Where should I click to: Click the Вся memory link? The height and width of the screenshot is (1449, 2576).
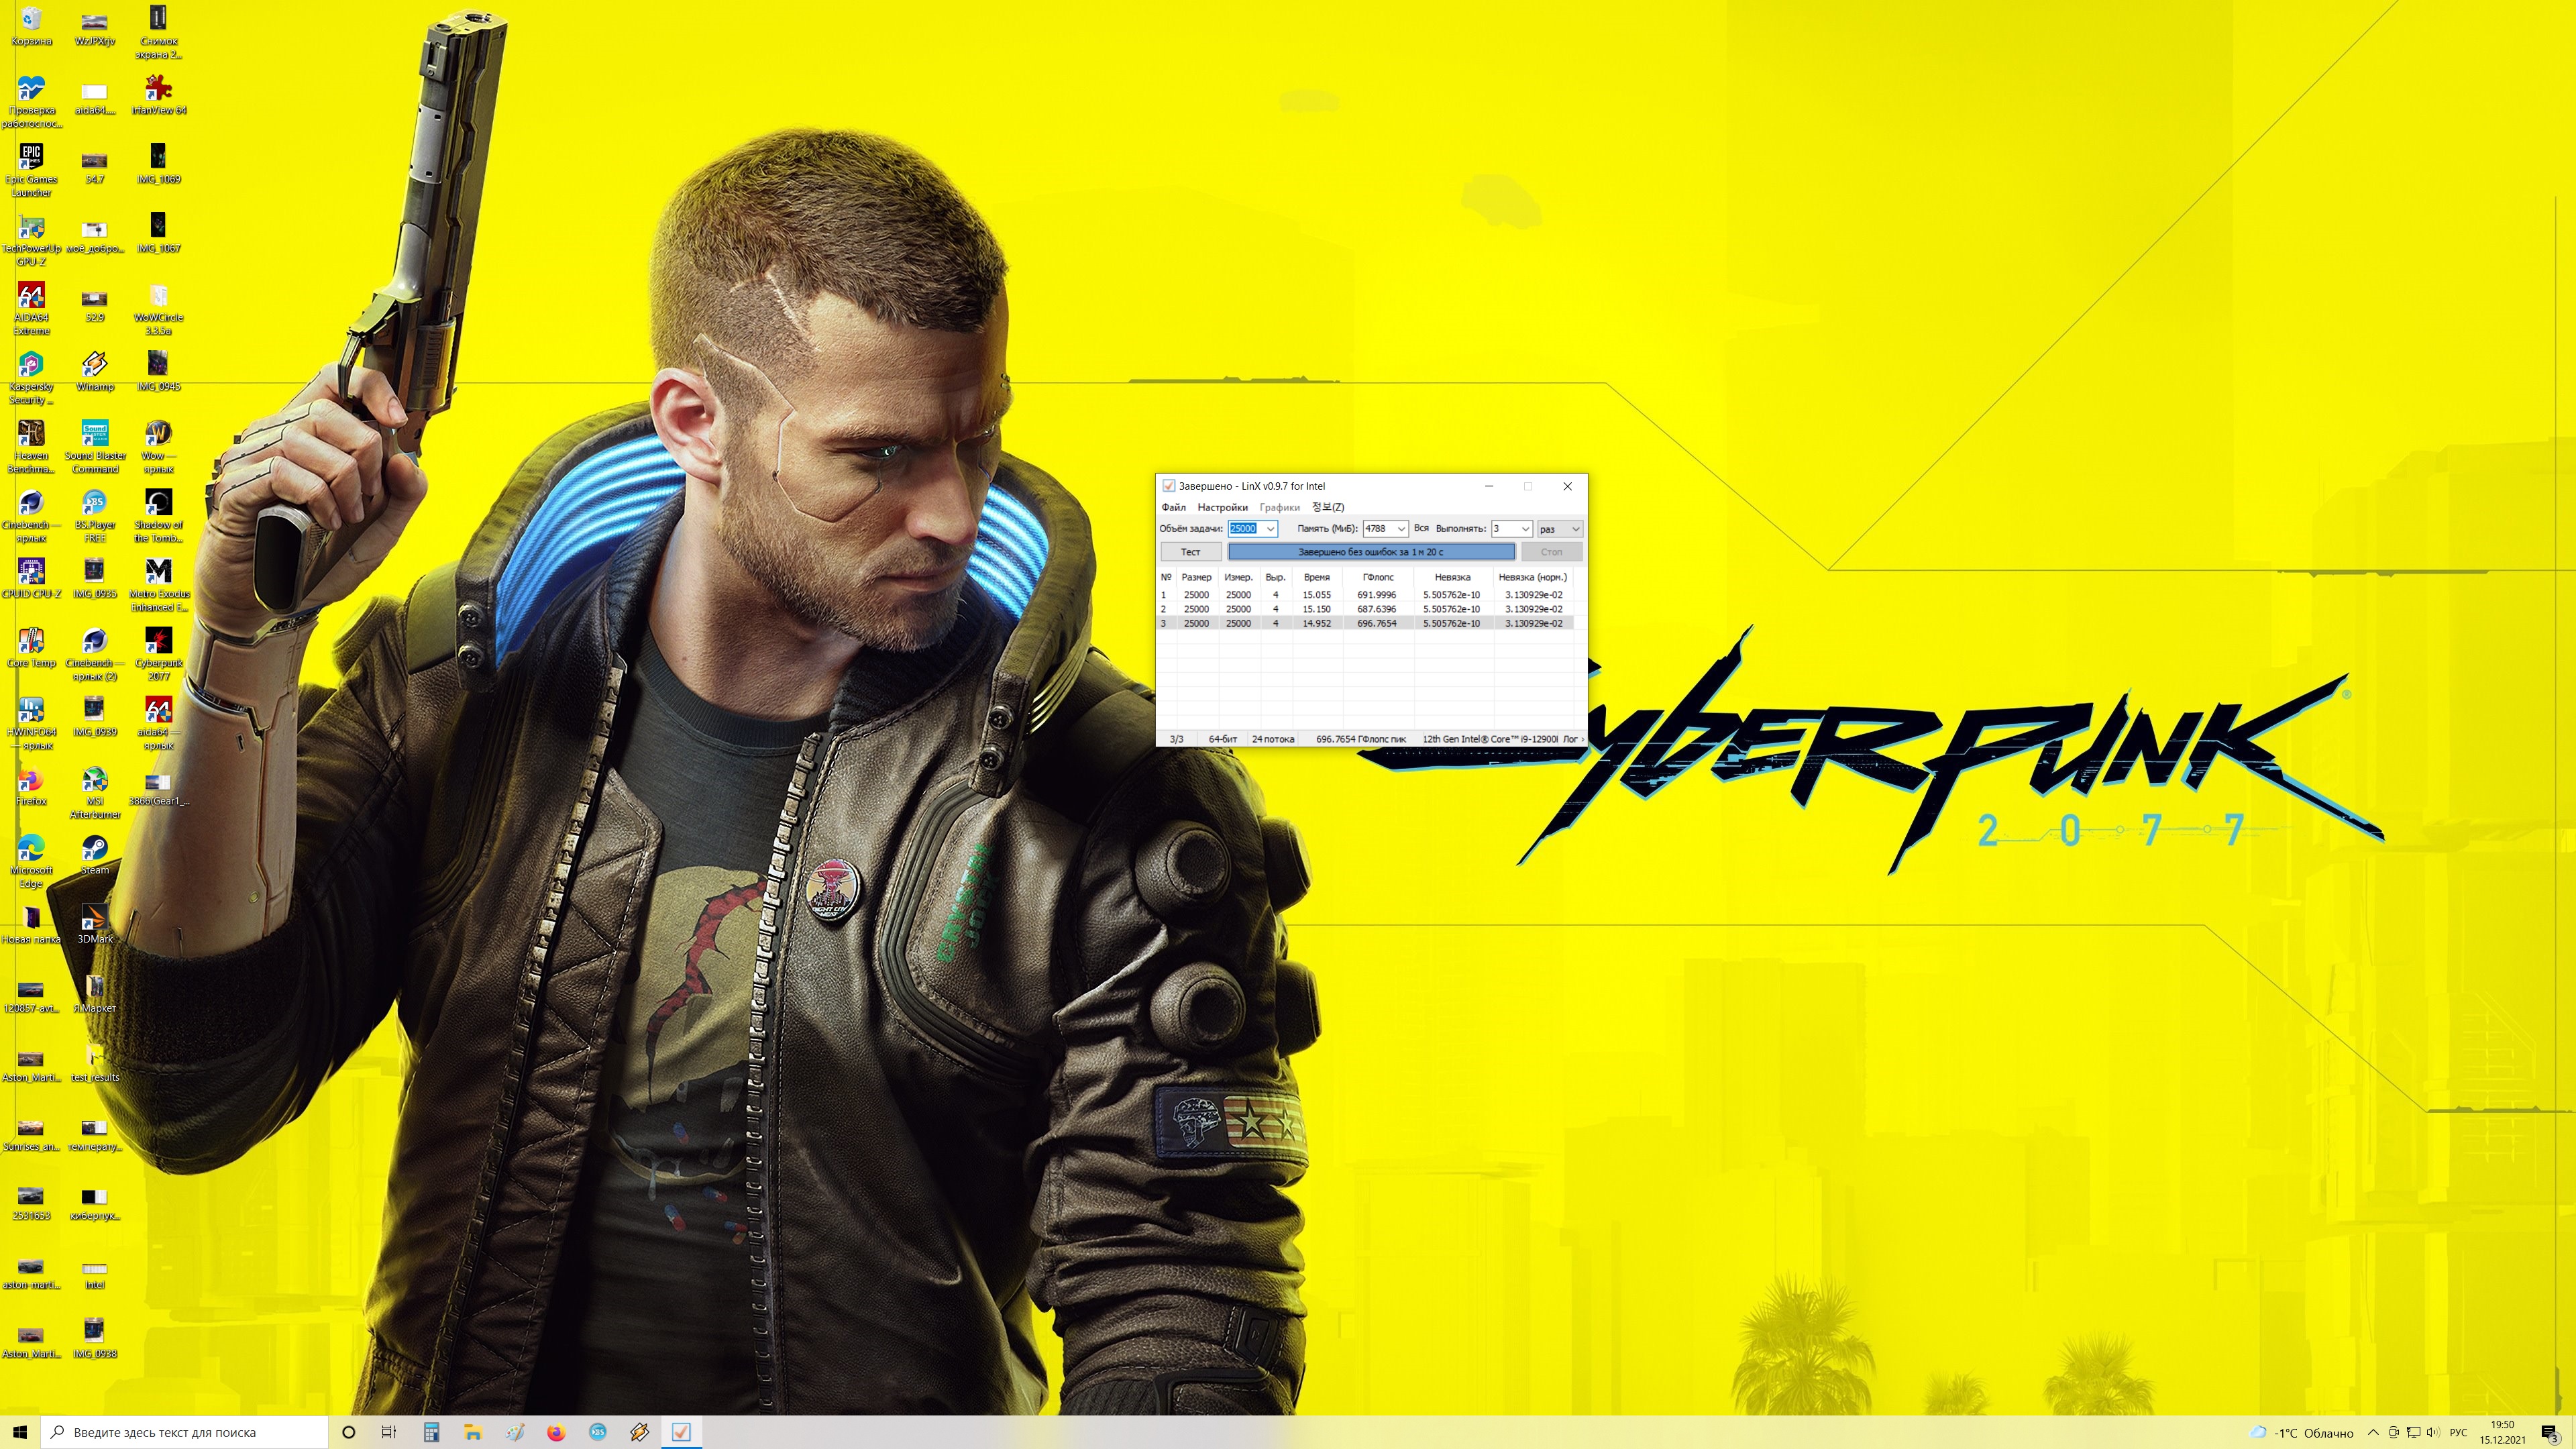(x=1421, y=528)
